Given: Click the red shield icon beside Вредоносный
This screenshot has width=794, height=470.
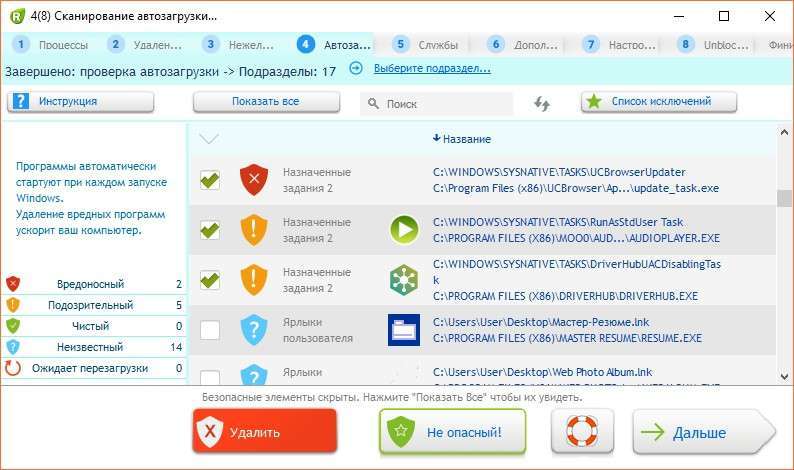Looking at the screenshot, I should pyautogui.click(x=13, y=284).
